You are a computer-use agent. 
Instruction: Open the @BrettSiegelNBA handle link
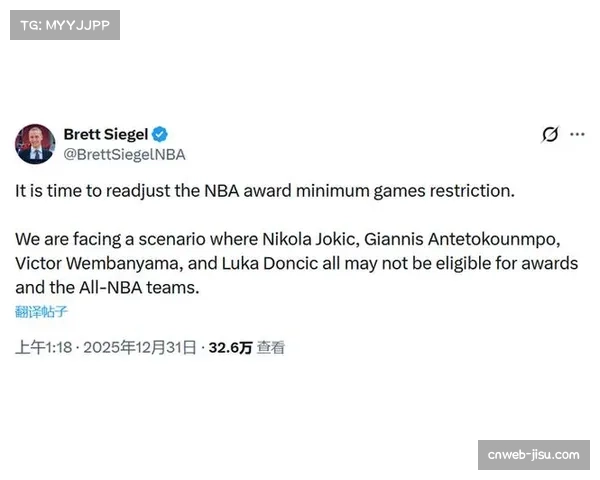coord(124,155)
